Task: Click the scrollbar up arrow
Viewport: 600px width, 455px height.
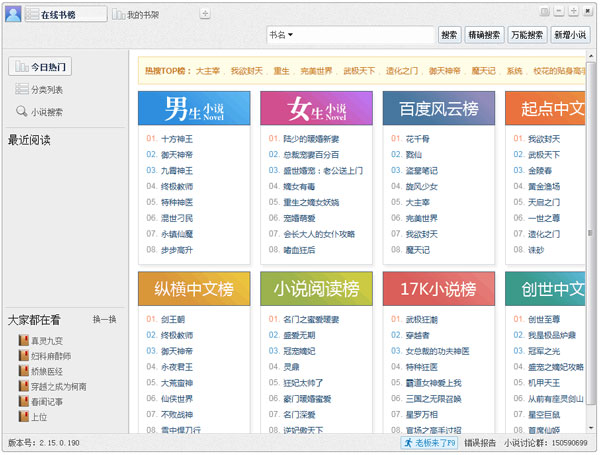Action: tap(591, 56)
